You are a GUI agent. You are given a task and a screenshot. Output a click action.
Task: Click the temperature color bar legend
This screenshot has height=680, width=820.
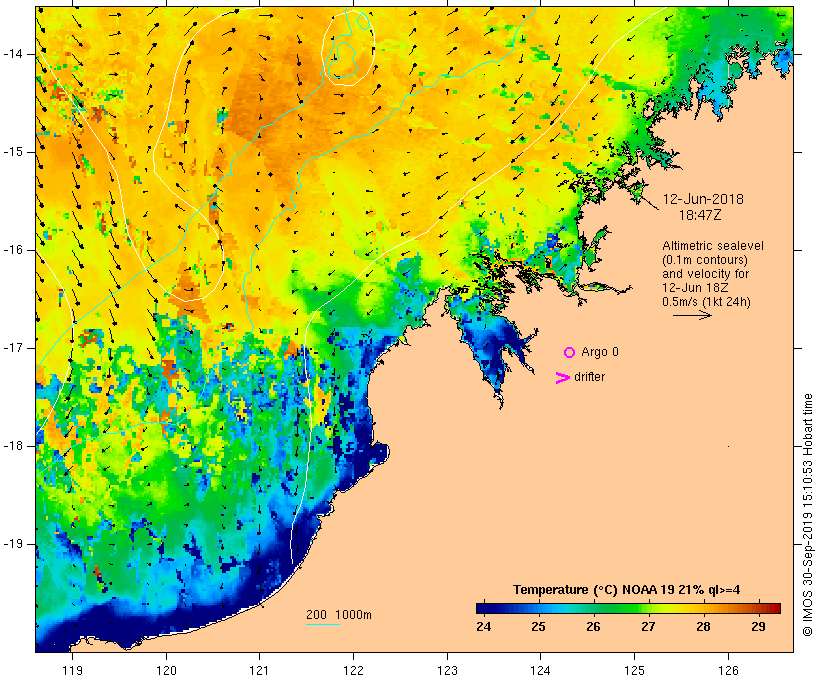click(x=628, y=608)
